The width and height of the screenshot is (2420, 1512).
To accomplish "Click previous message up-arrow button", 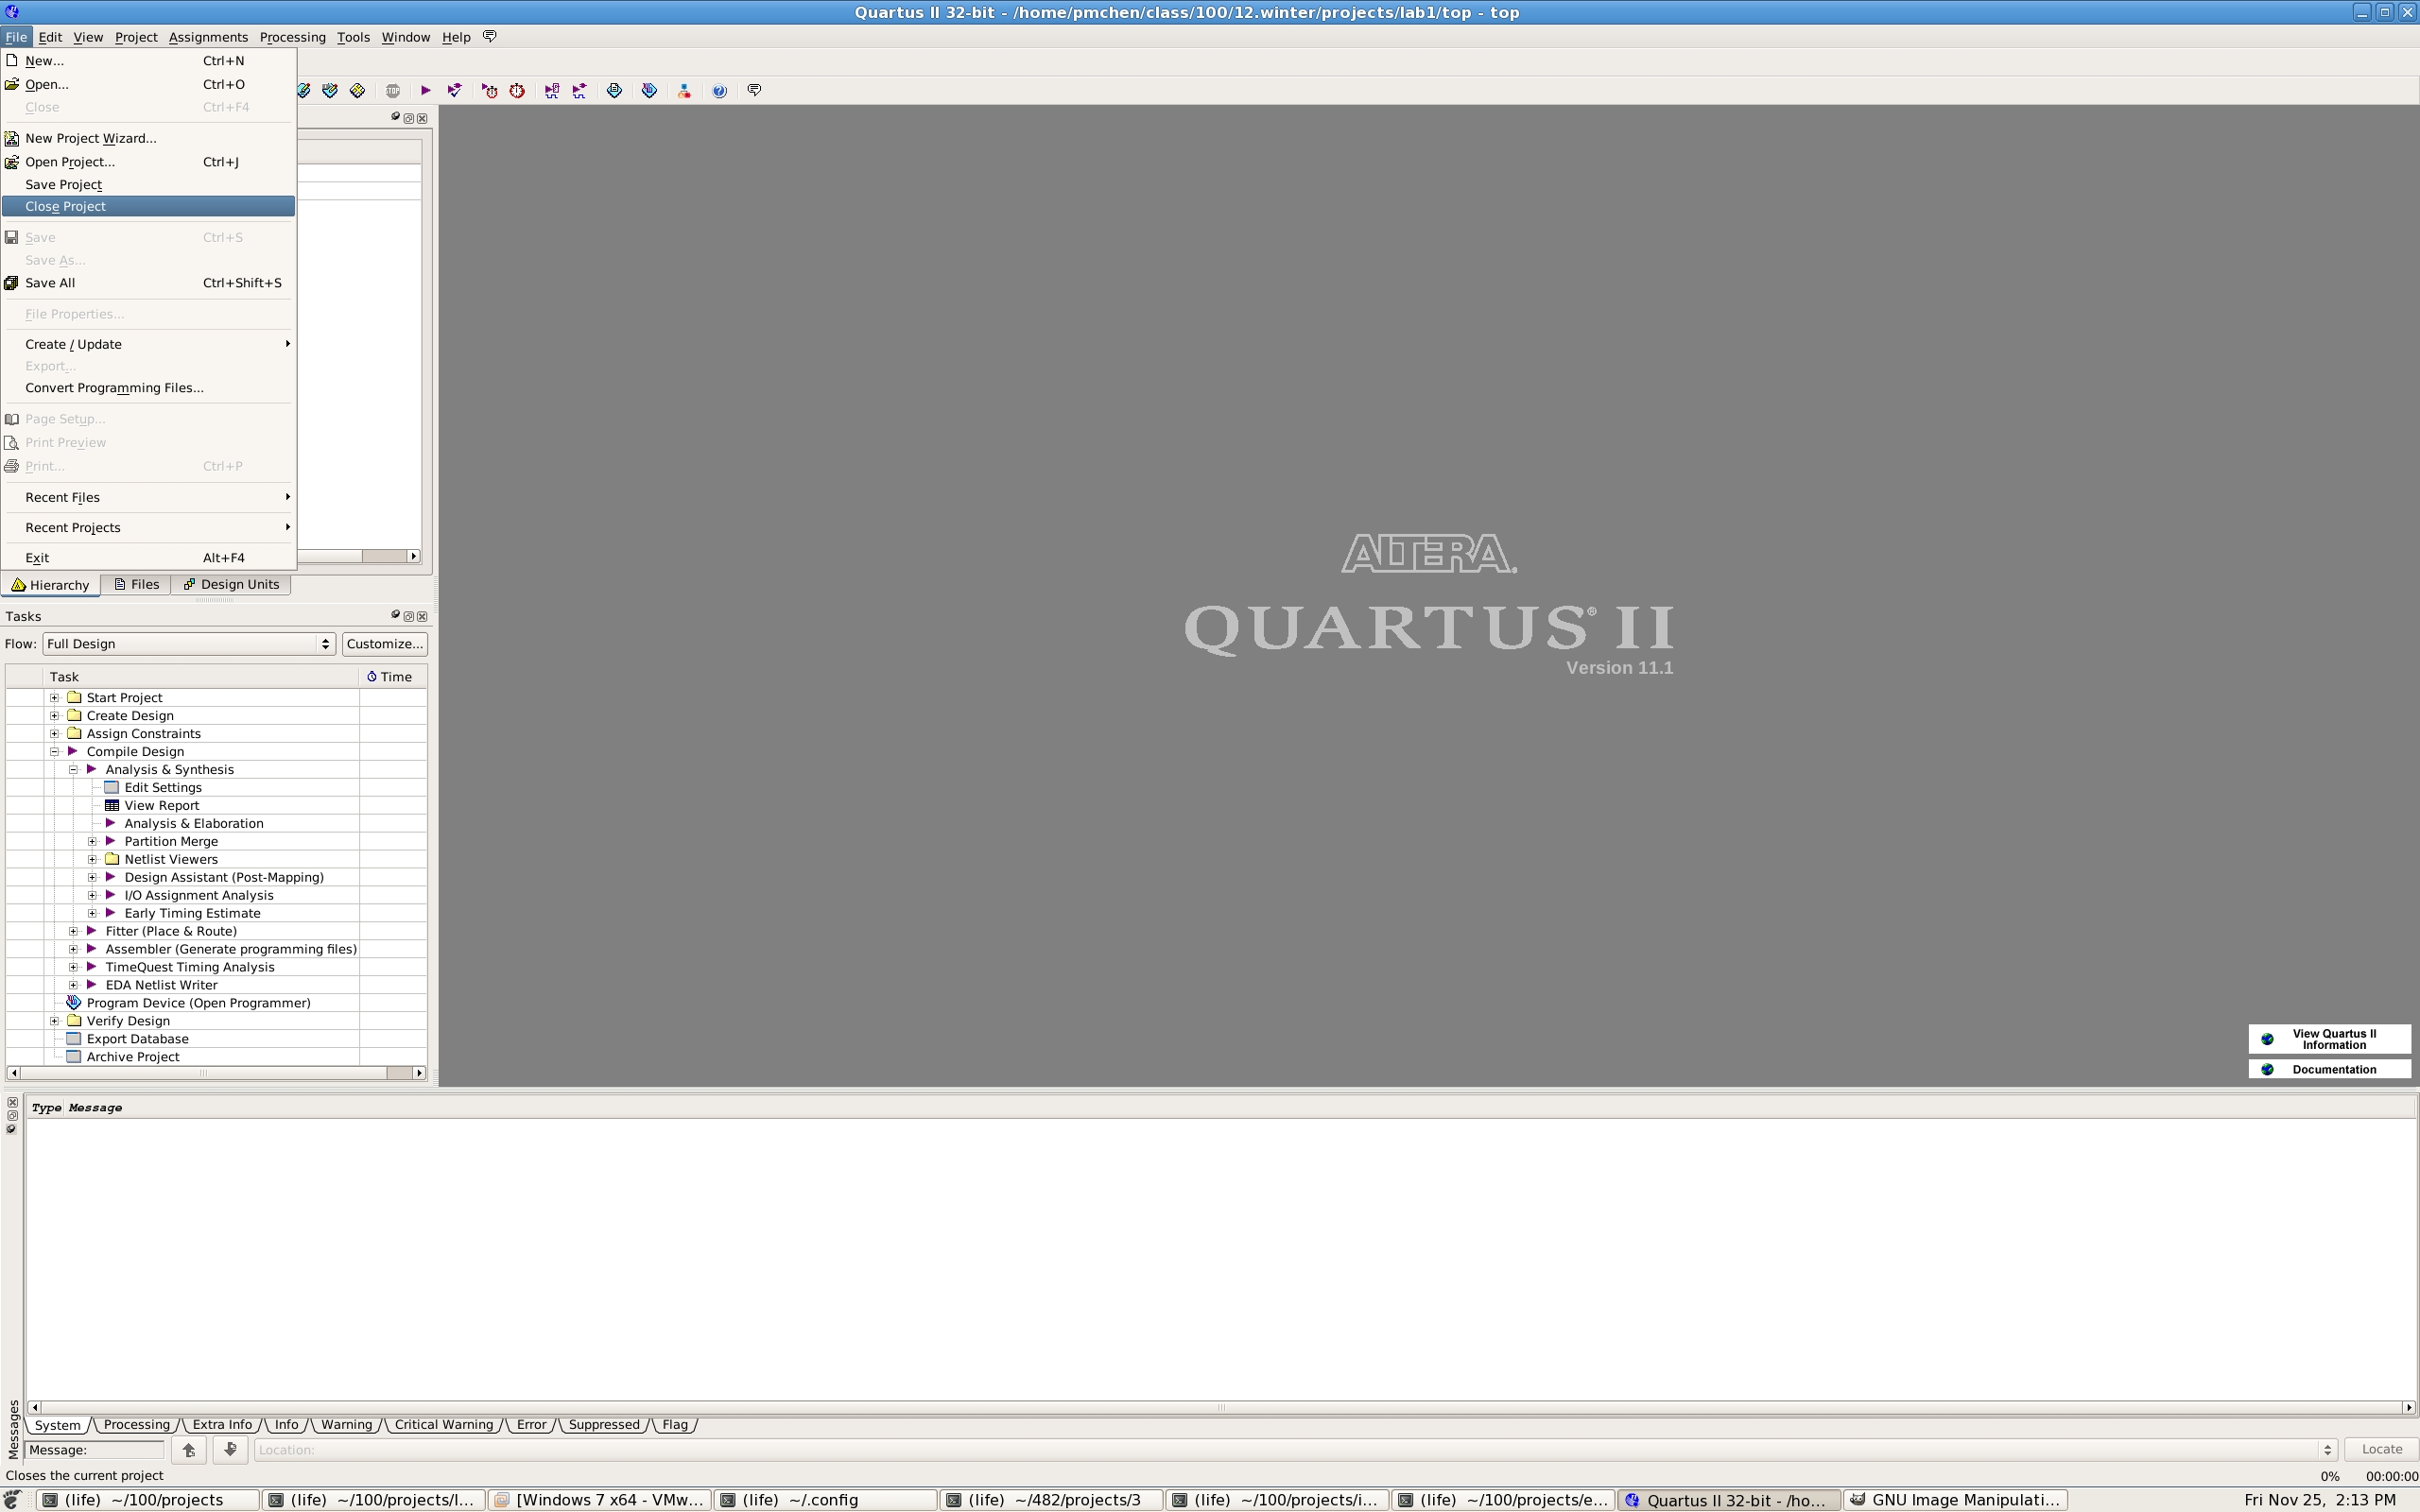I will tap(189, 1449).
